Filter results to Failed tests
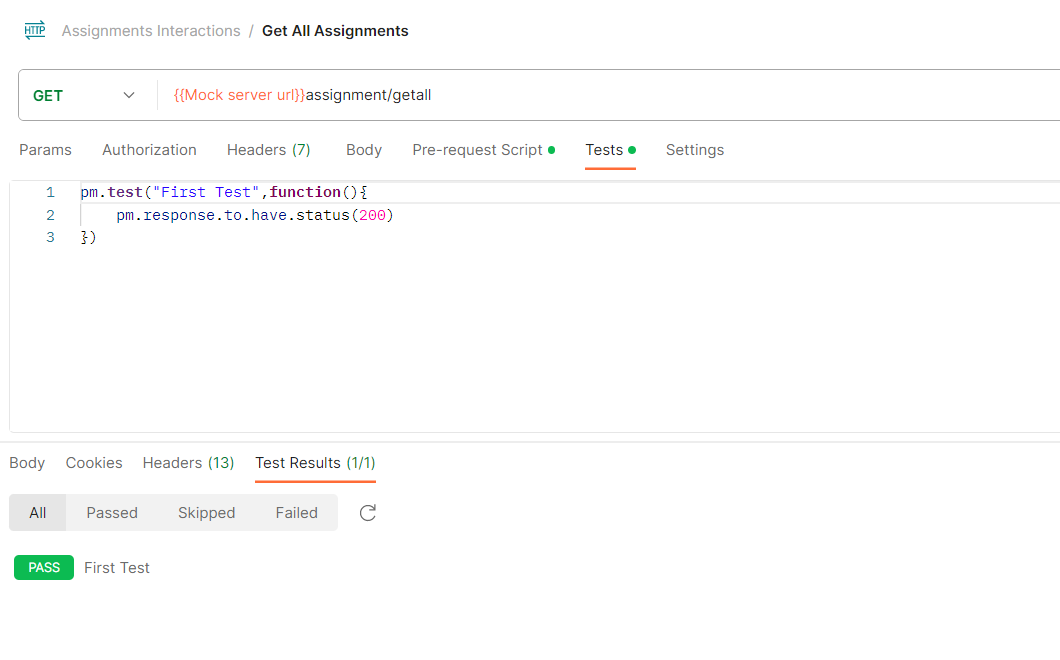The image size is (1060, 660). 297,513
